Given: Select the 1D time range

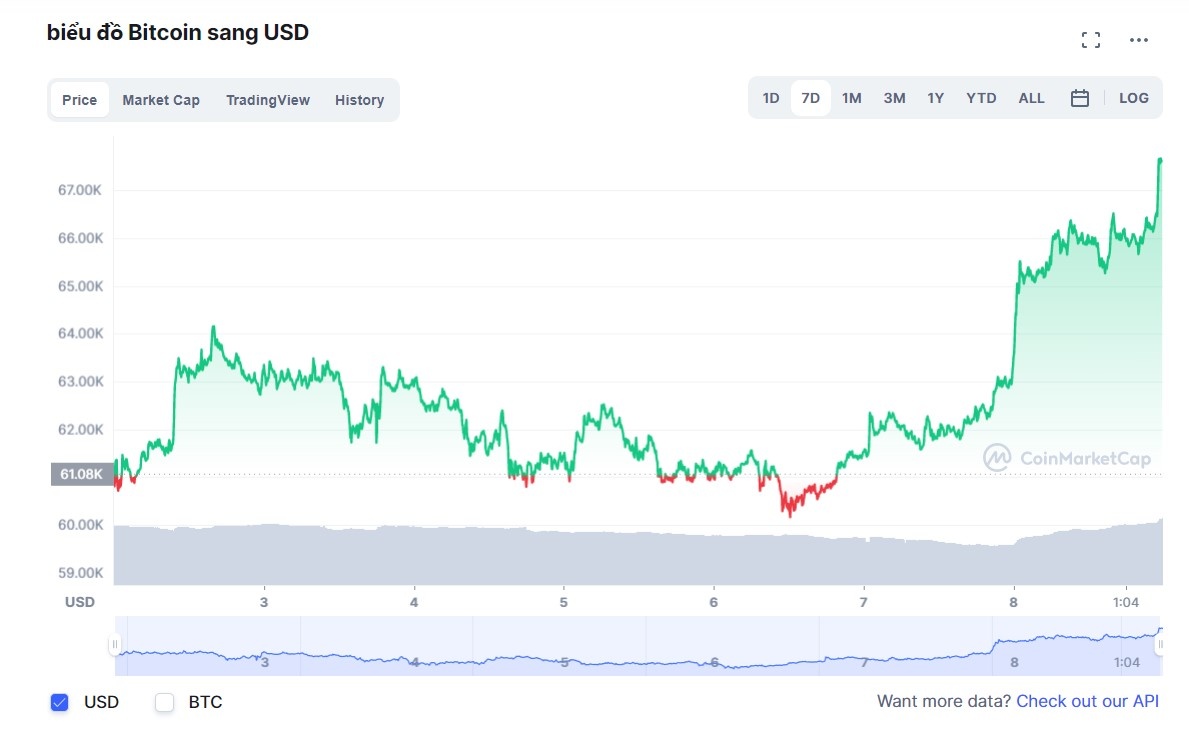Looking at the screenshot, I should [x=770, y=97].
